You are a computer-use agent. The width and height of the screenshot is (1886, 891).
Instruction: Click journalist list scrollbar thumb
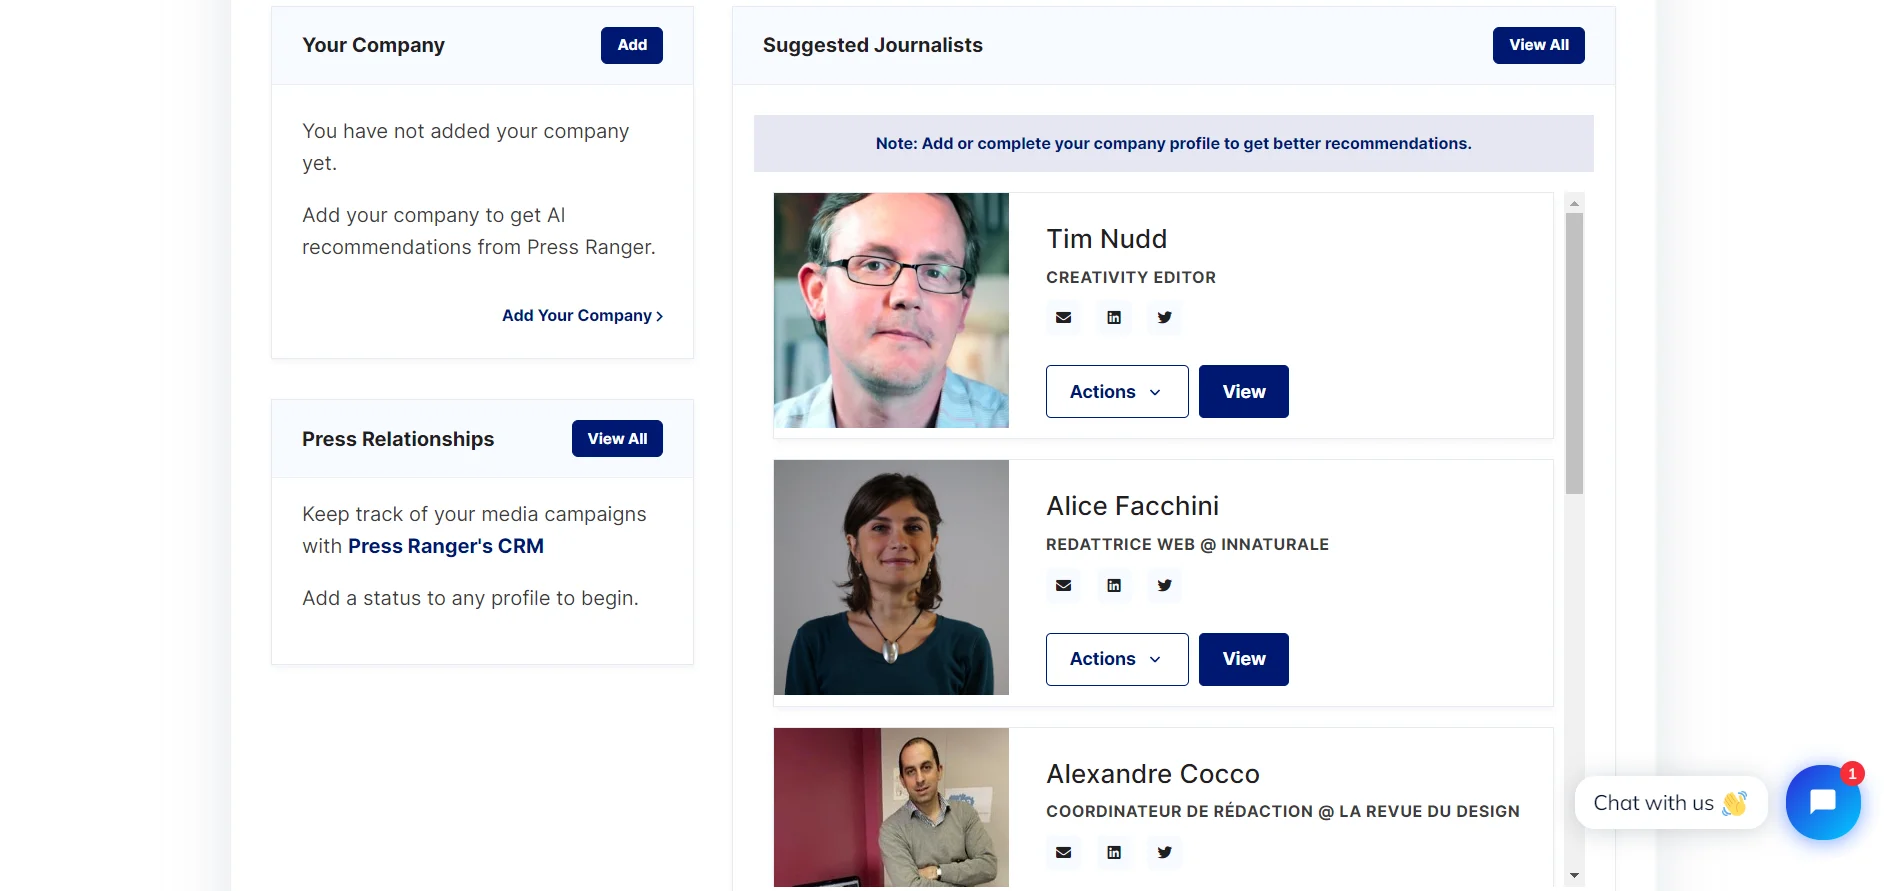click(x=1574, y=353)
